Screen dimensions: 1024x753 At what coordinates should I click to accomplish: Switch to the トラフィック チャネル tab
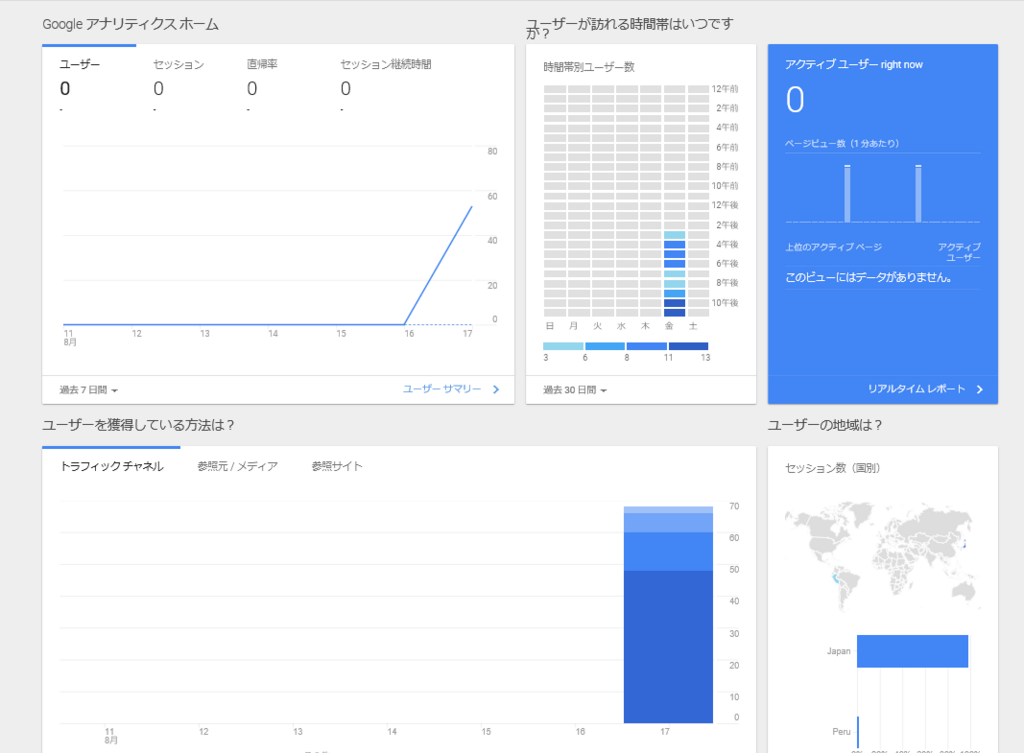point(112,466)
